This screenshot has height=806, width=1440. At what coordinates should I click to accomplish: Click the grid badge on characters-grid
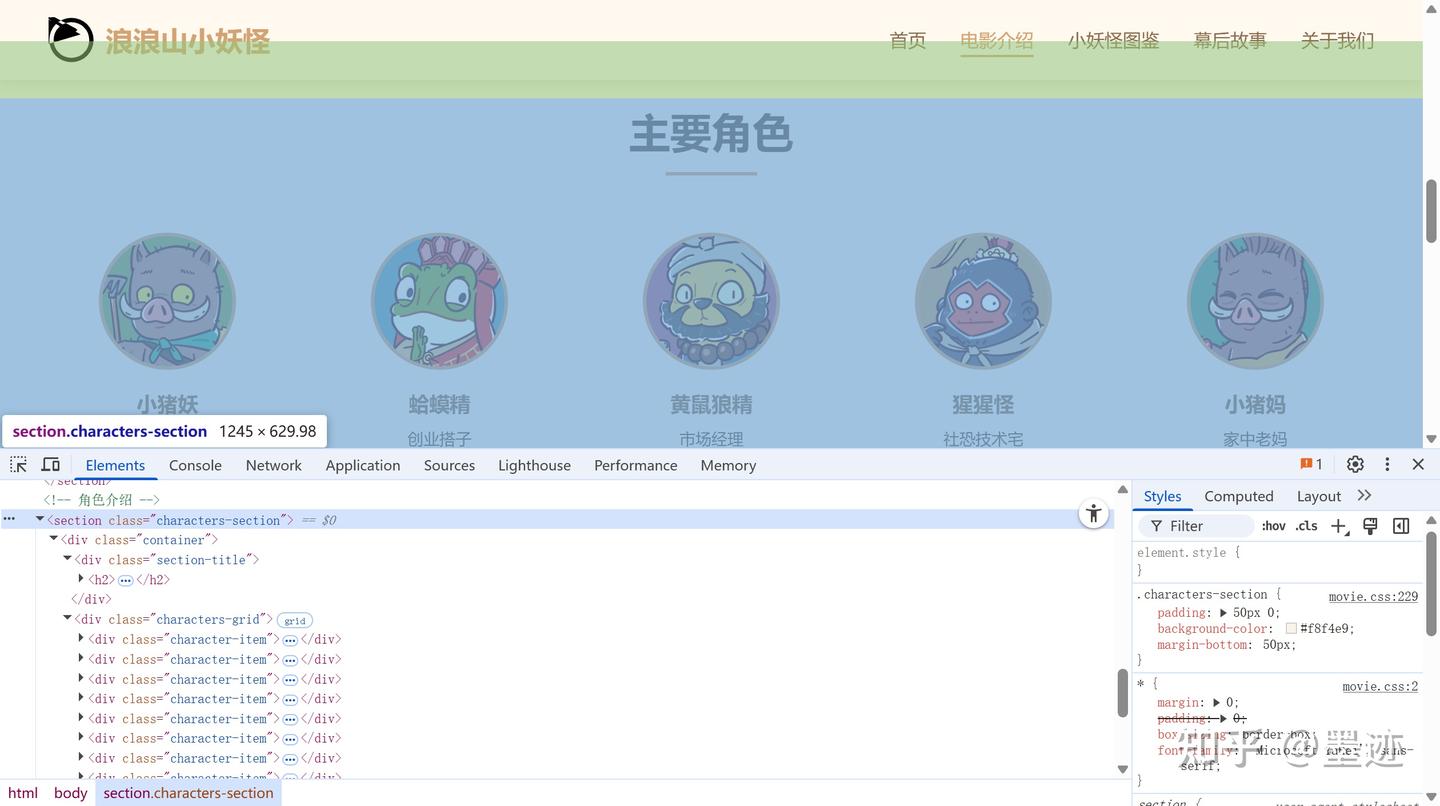point(295,620)
